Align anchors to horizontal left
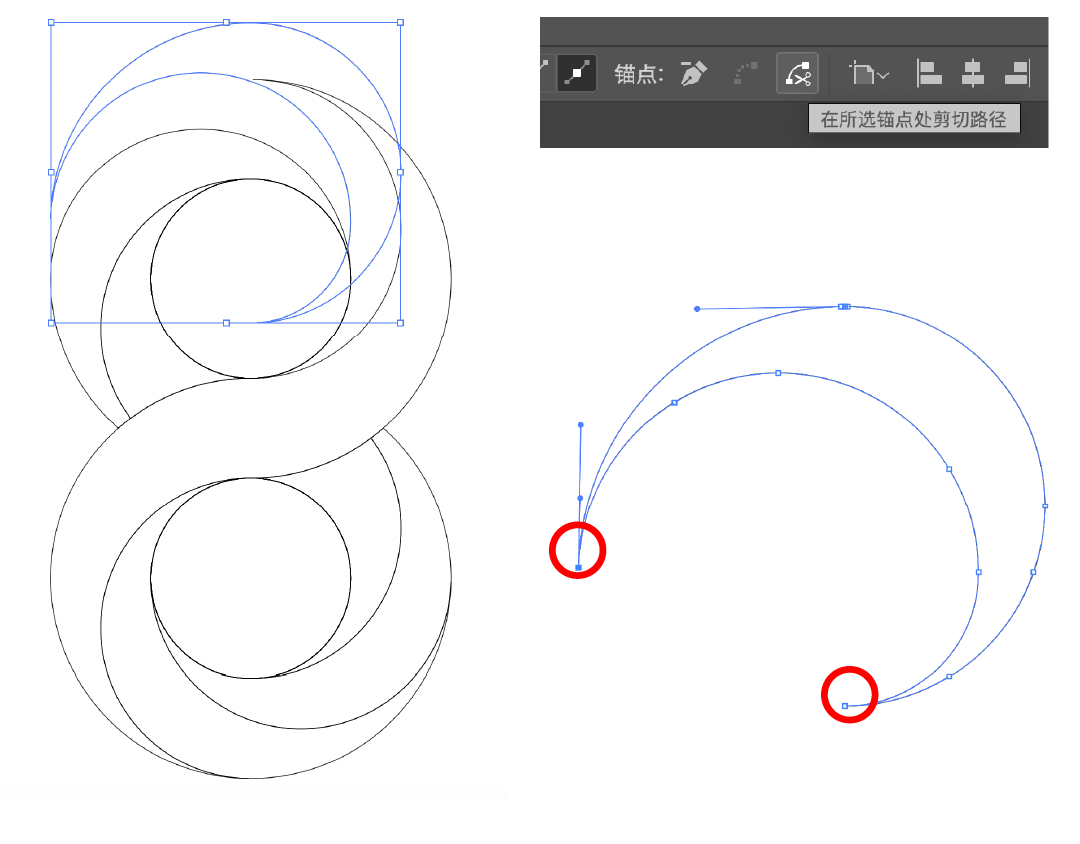Screen dimensions: 1080x844 coord(930,73)
